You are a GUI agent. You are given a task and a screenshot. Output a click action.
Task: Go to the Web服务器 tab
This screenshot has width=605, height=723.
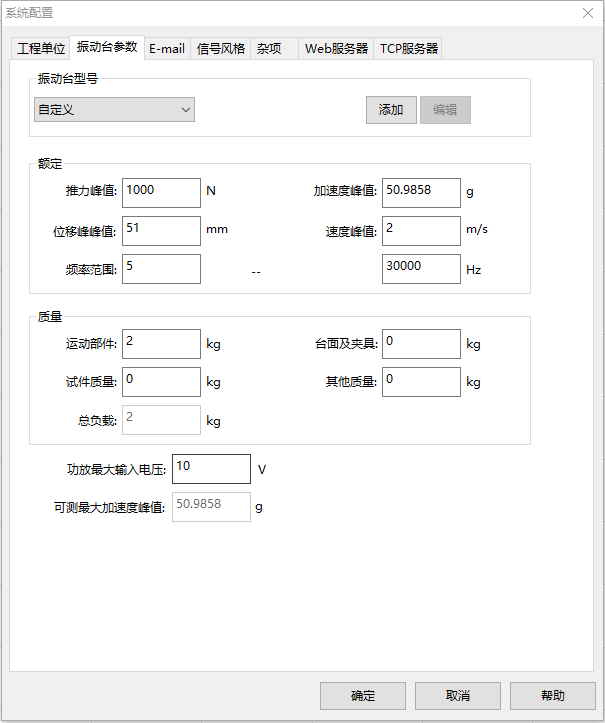click(x=336, y=48)
